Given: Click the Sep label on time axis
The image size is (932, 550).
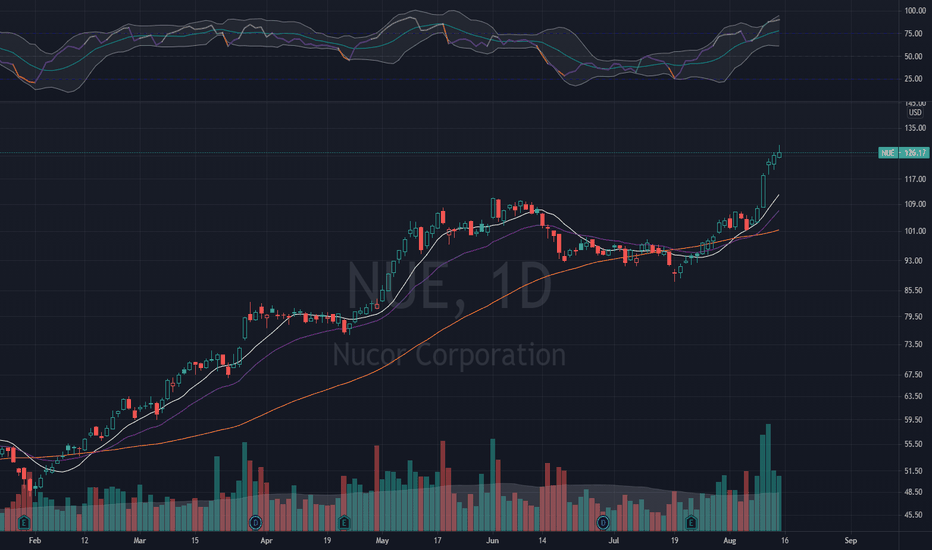Looking at the screenshot, I should click(x=851, y=540).
